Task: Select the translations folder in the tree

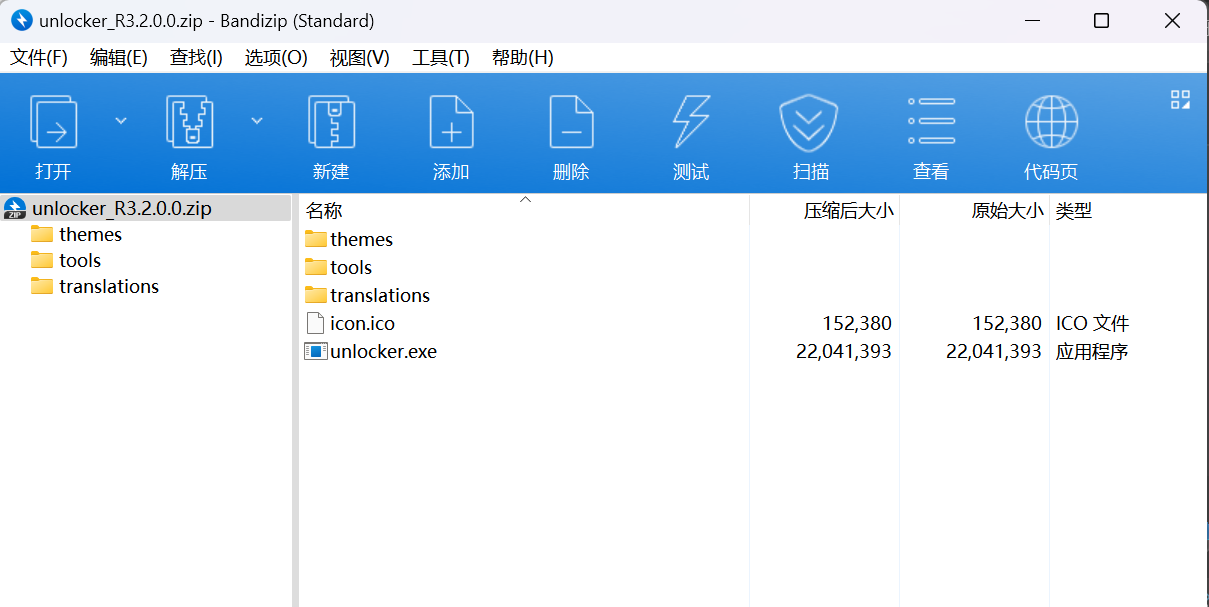Action: [x=108, y=287]
